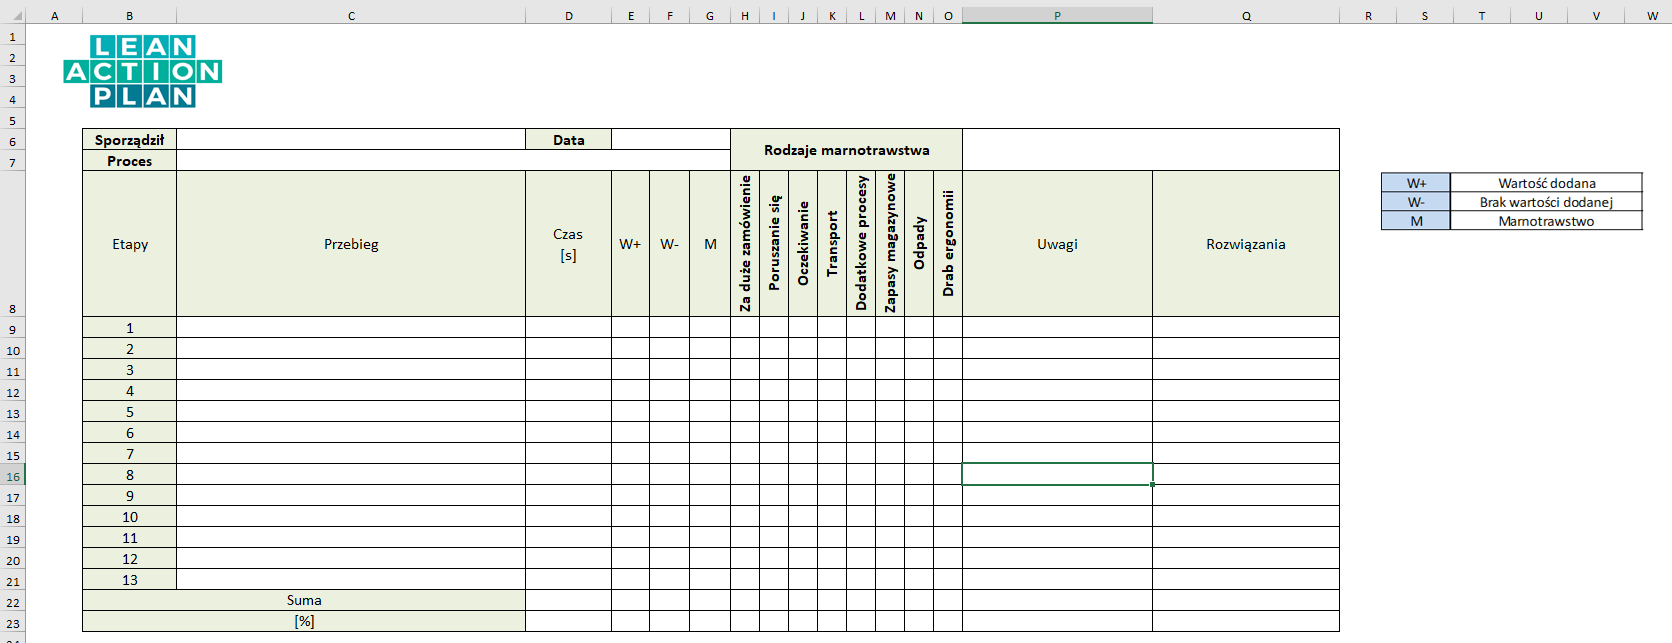Click the empty cell next to Data

(x=670, y=140)
